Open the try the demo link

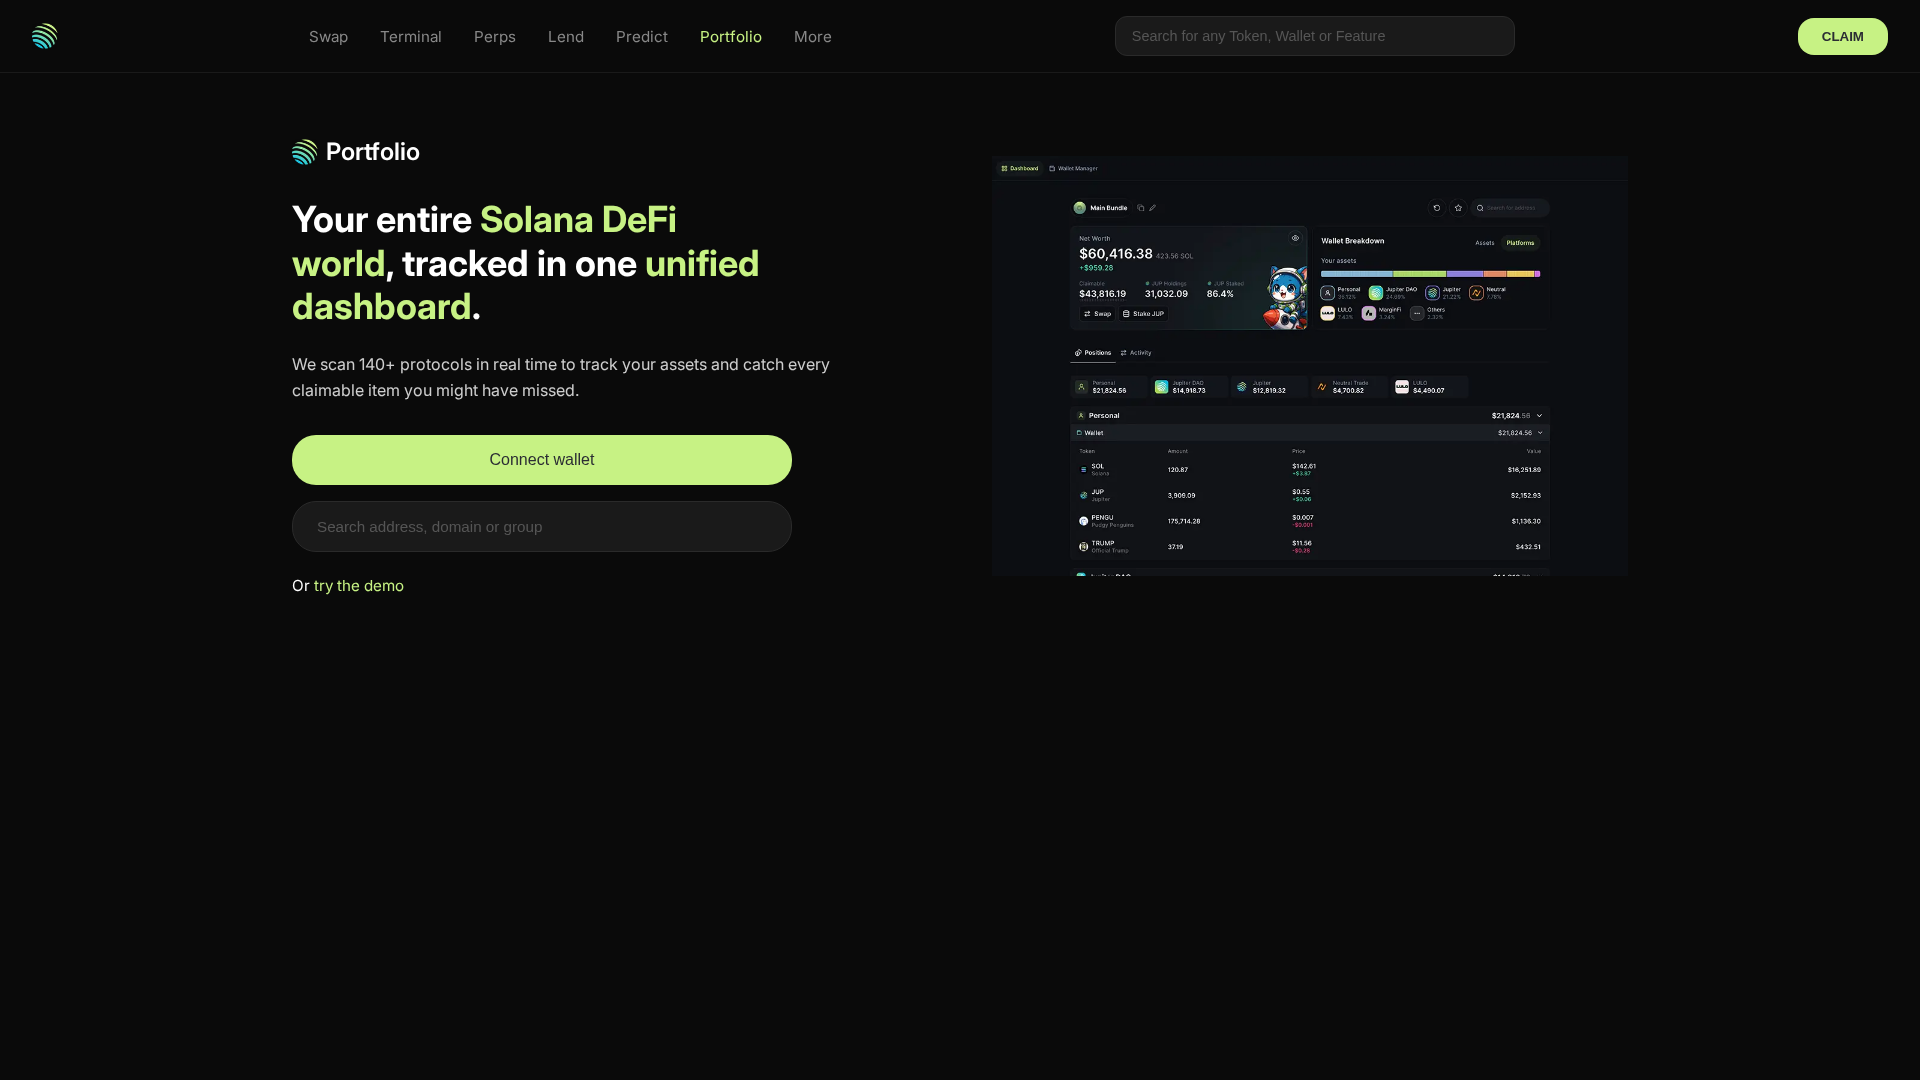[359, 586]
